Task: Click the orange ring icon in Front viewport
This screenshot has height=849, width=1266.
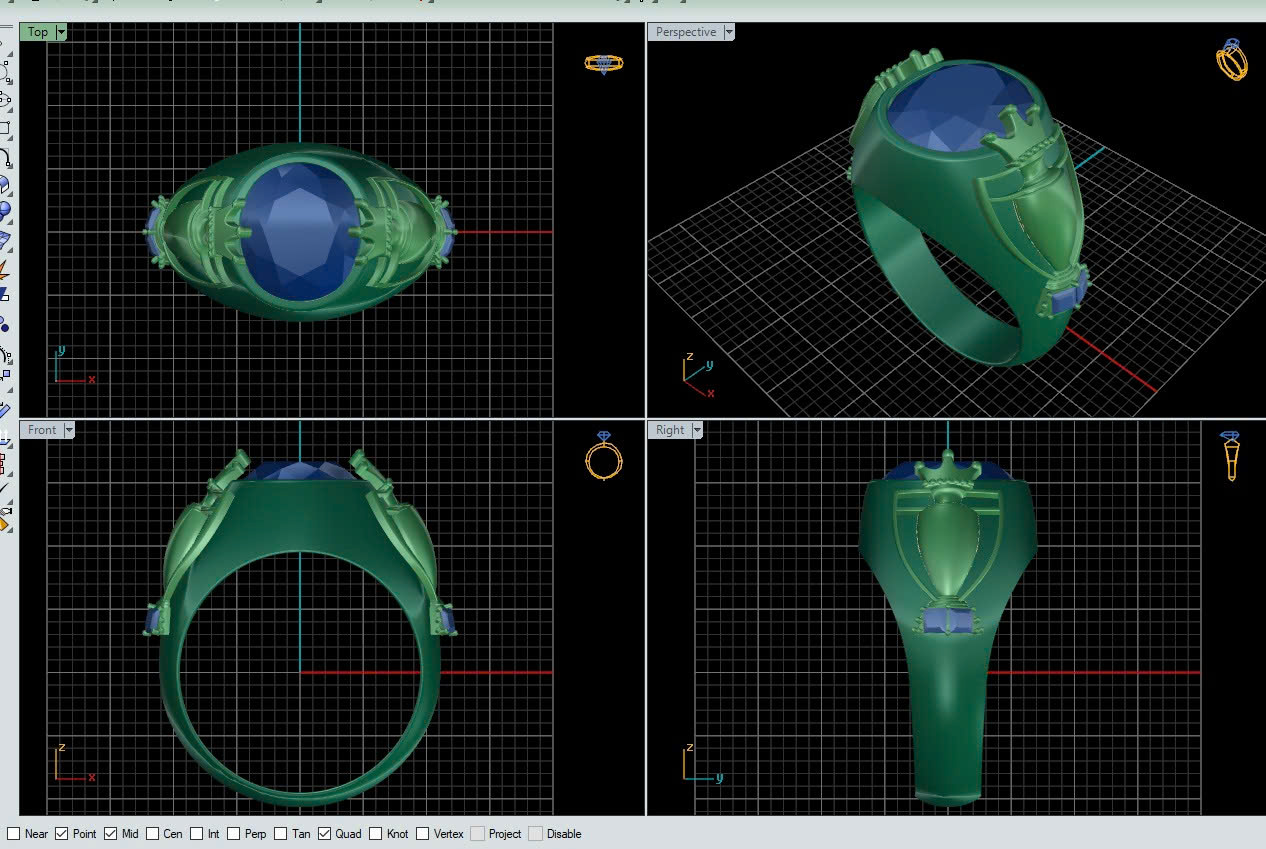Action: [x=604, y=456]
